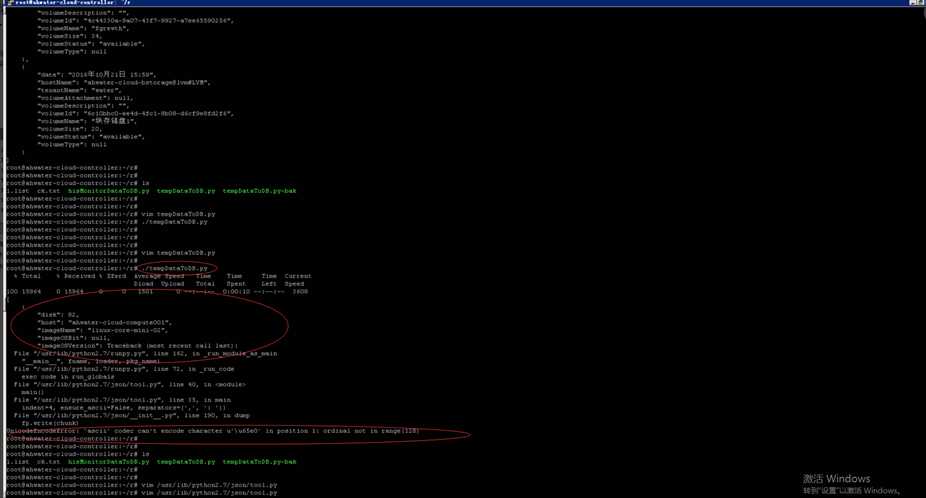Viewport: 926px width, 498px height.
Task: Select the "volumeSize": 34 line
Action: [x=70, y=36]
